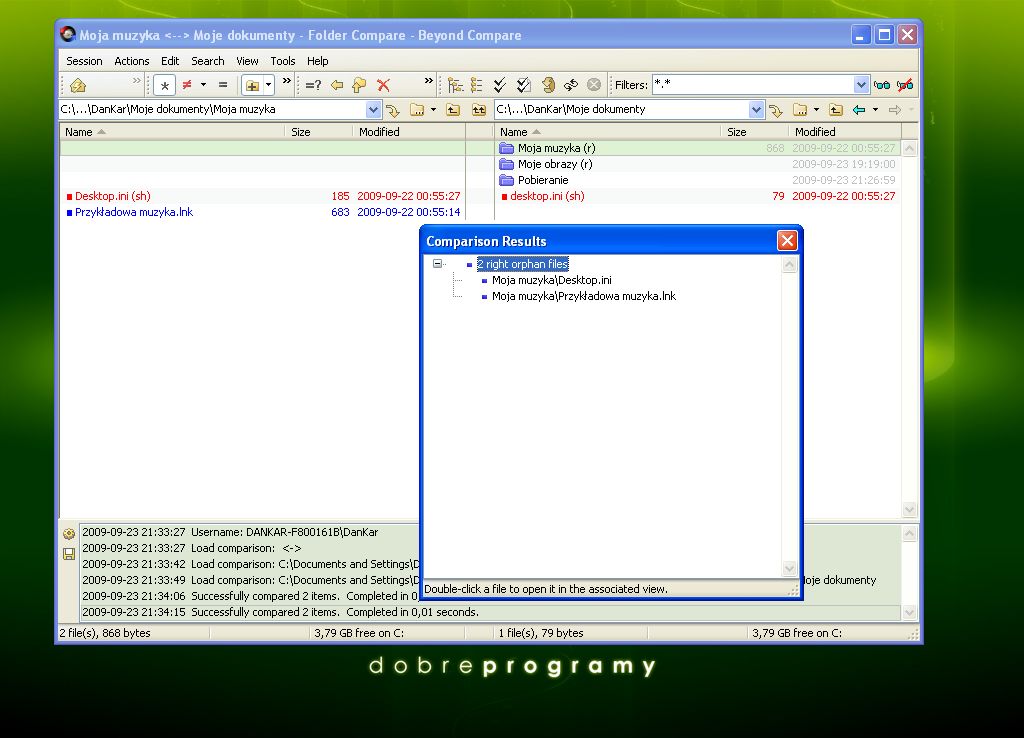The image size is (1024, 738).
Task: Click the right pane curved arrow load icon
Action: coord(776,110)
